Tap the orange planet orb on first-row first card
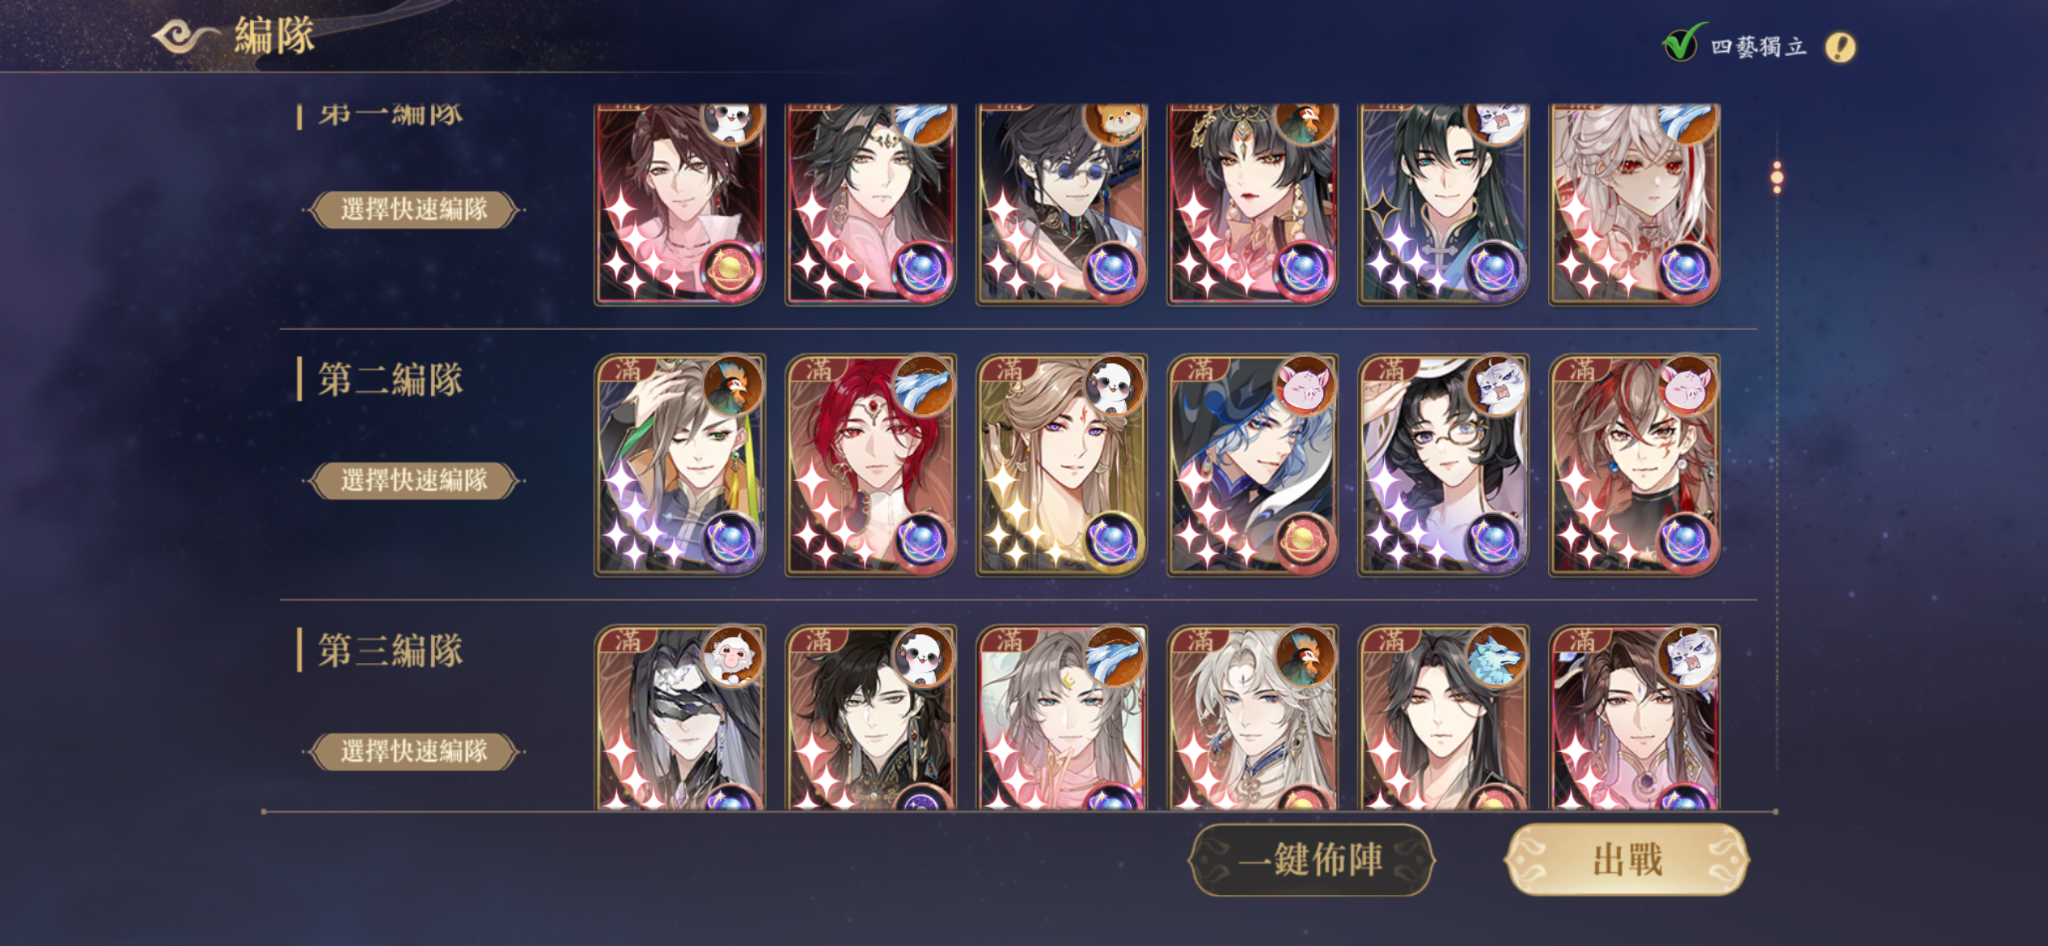 pos(732,270)
